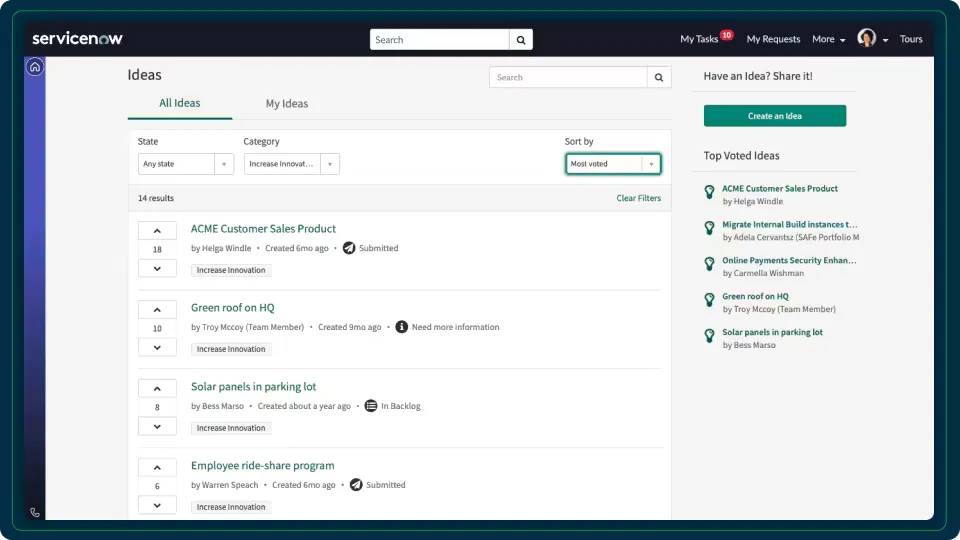This screenshot has width=960, height=540.
Task: Switch to the My Ideas tab
Action: pos(287,104)
